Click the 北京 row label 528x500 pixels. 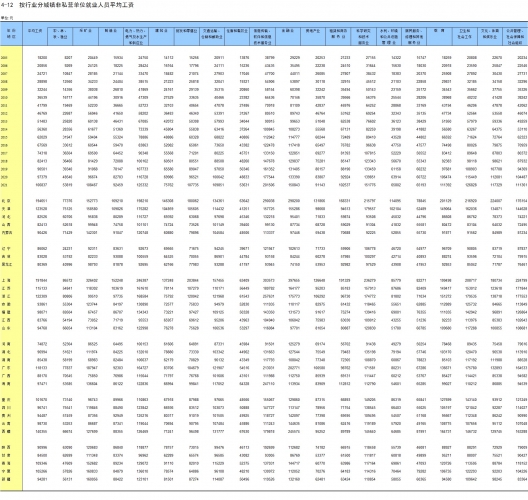[6, 201]
